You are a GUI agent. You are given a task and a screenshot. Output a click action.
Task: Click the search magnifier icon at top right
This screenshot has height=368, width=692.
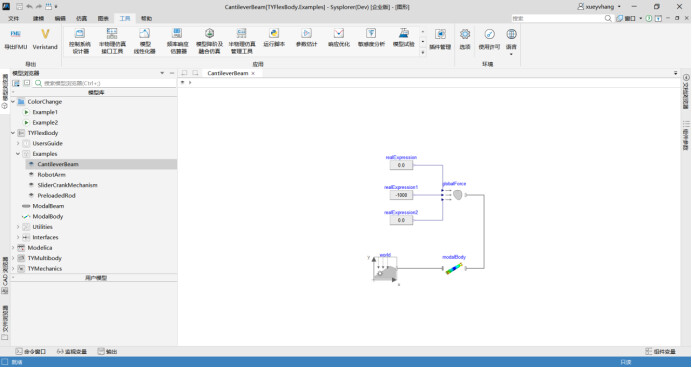608,19
